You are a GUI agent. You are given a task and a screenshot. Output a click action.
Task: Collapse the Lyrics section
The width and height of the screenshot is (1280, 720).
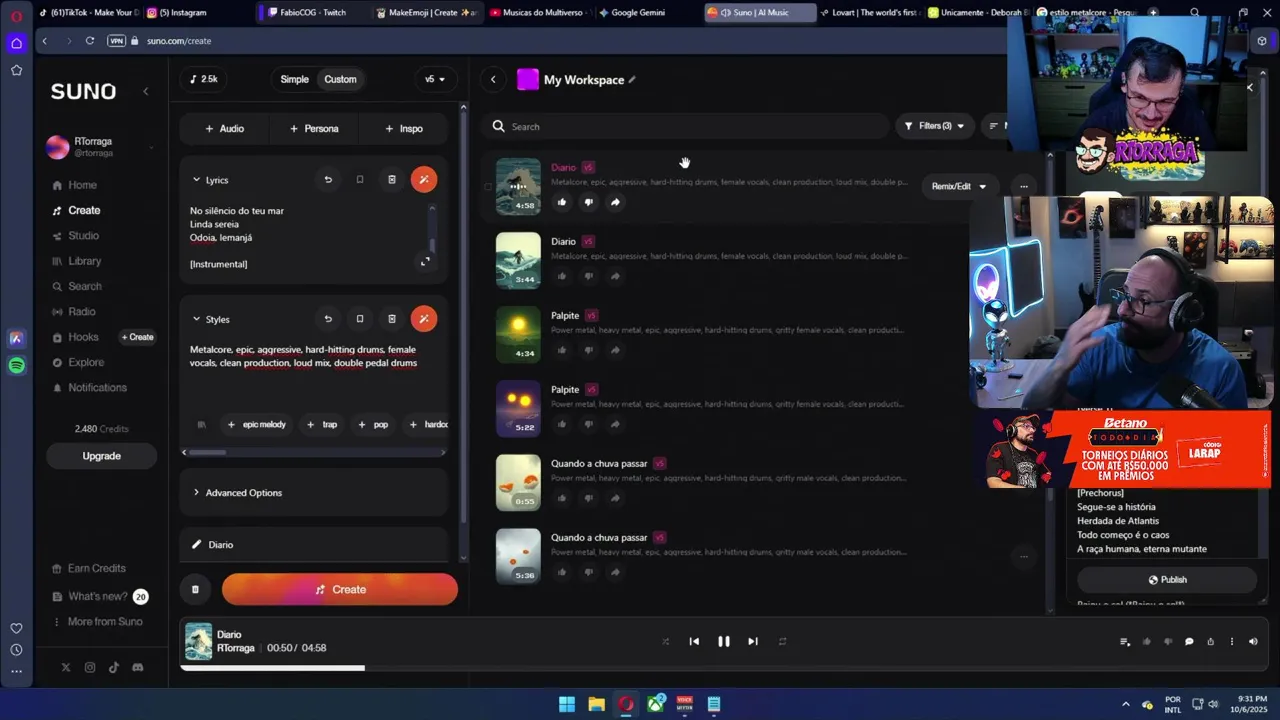196,180
